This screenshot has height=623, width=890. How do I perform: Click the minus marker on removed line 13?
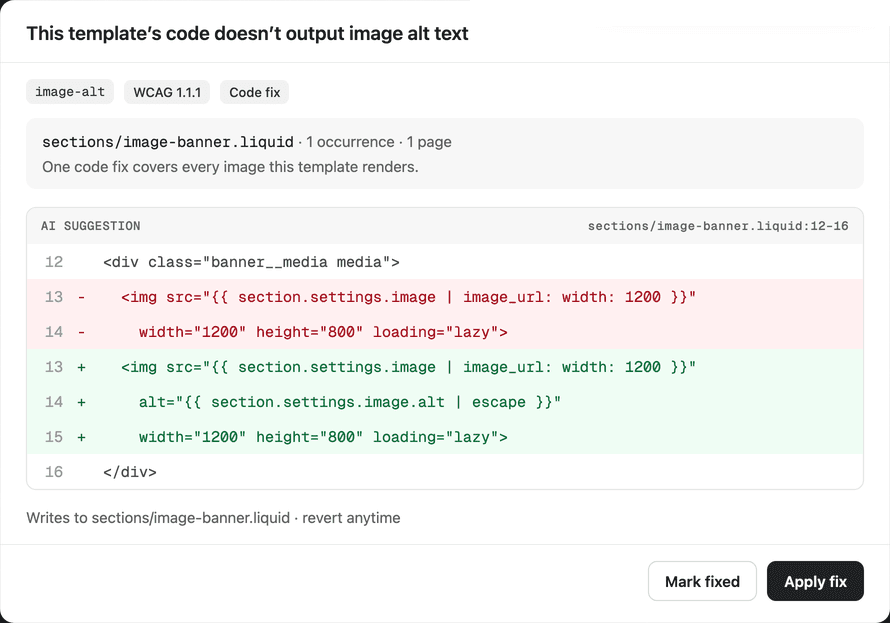pos(81,297)
